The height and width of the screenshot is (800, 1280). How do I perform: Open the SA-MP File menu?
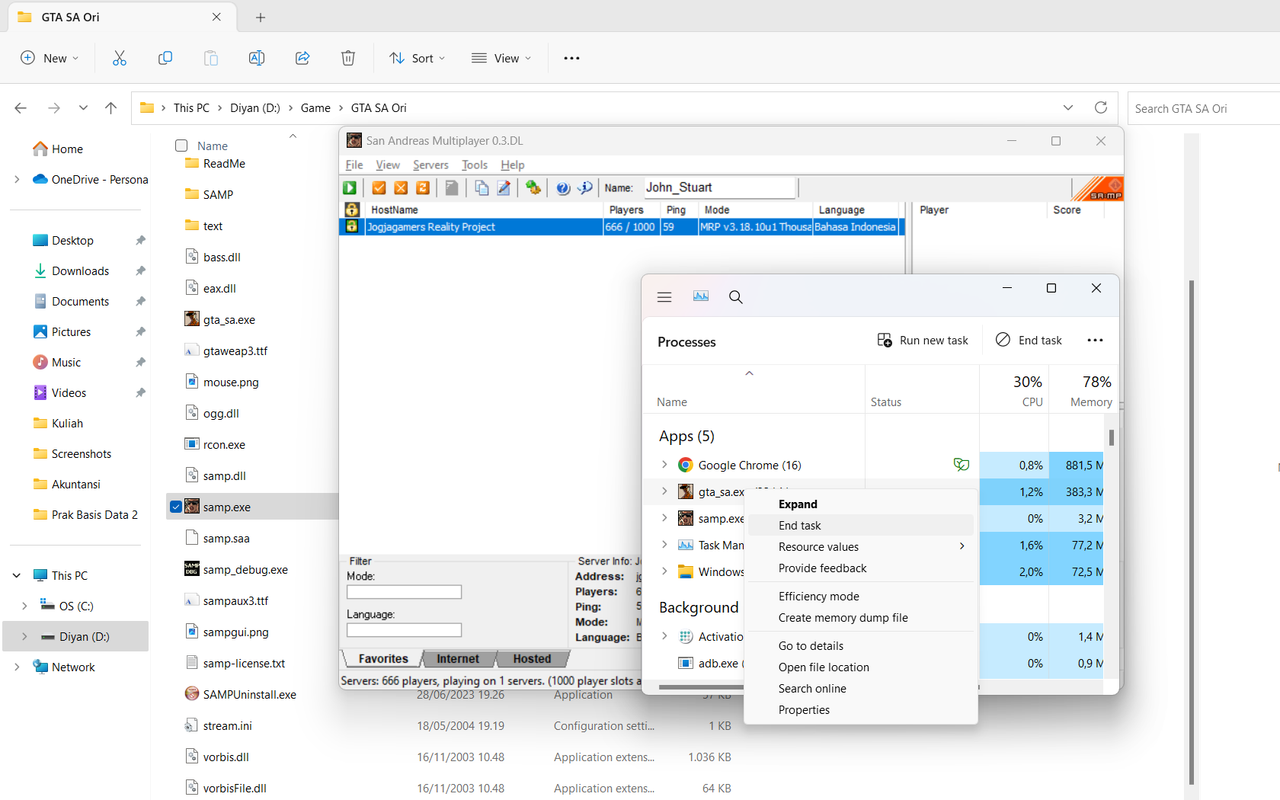point(354,165)
